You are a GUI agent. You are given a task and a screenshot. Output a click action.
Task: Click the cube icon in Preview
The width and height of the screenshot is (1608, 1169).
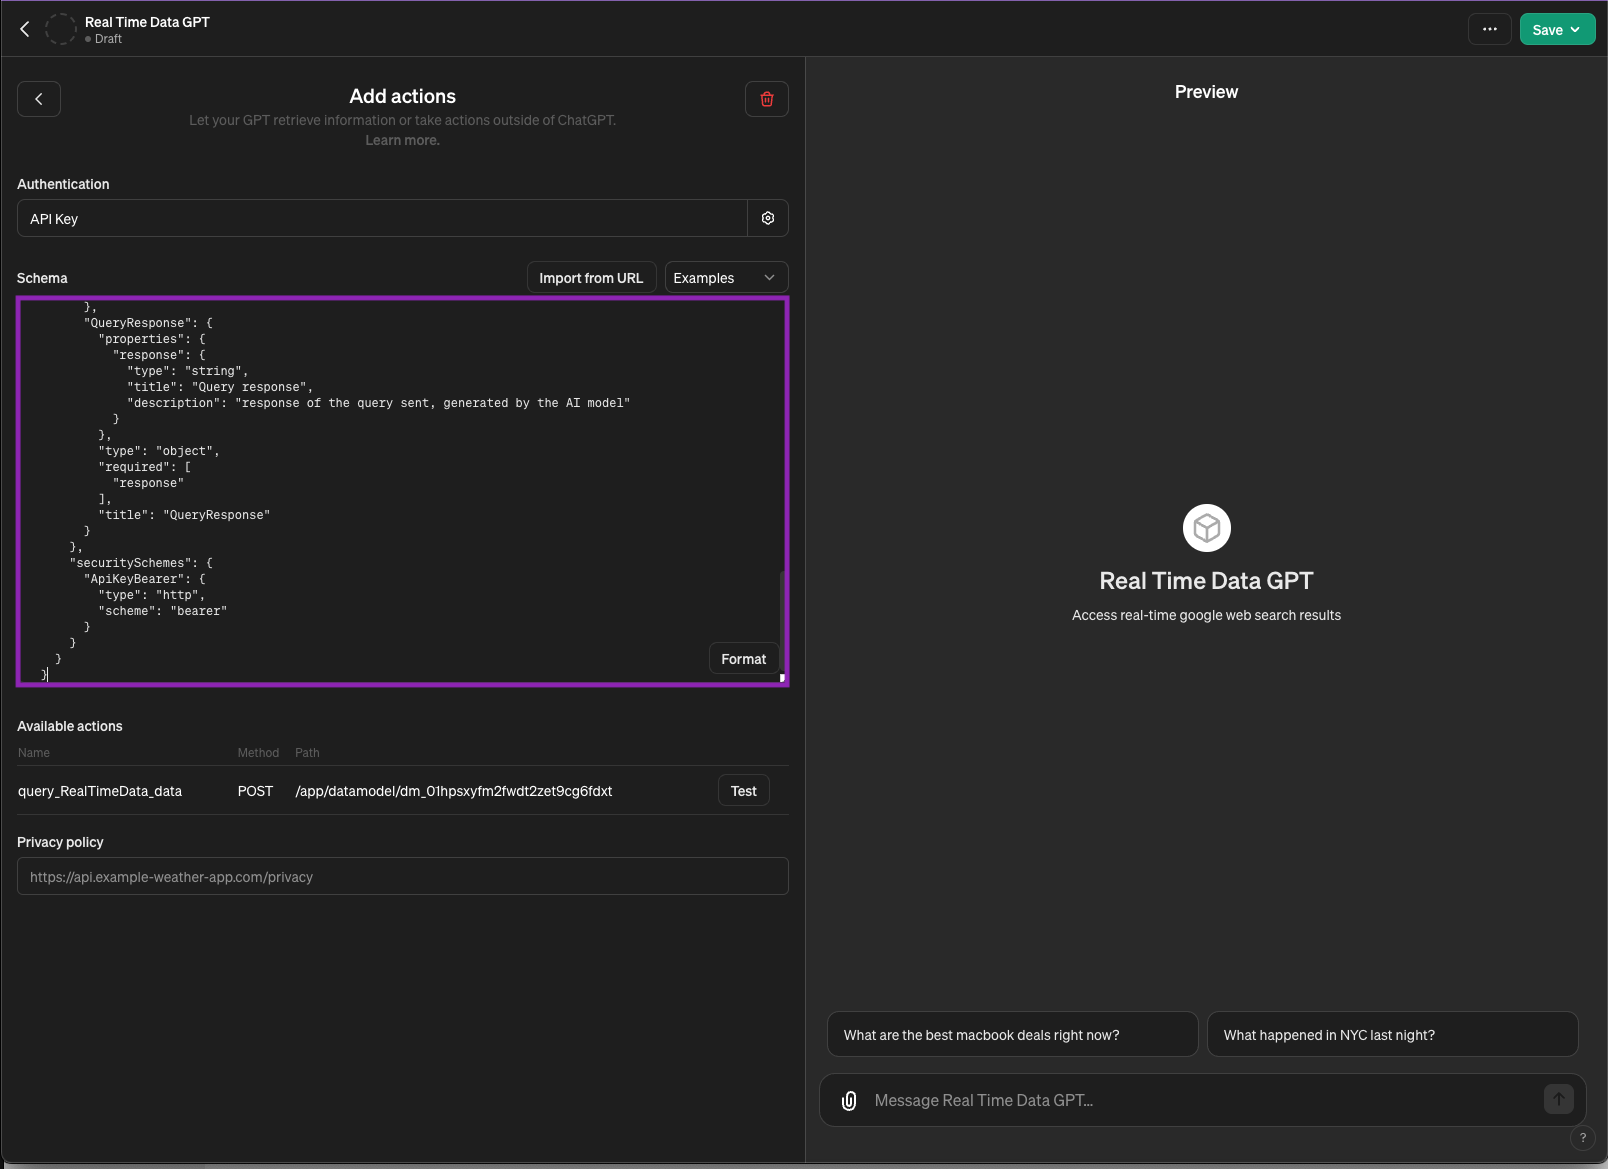click(1207, 528)
